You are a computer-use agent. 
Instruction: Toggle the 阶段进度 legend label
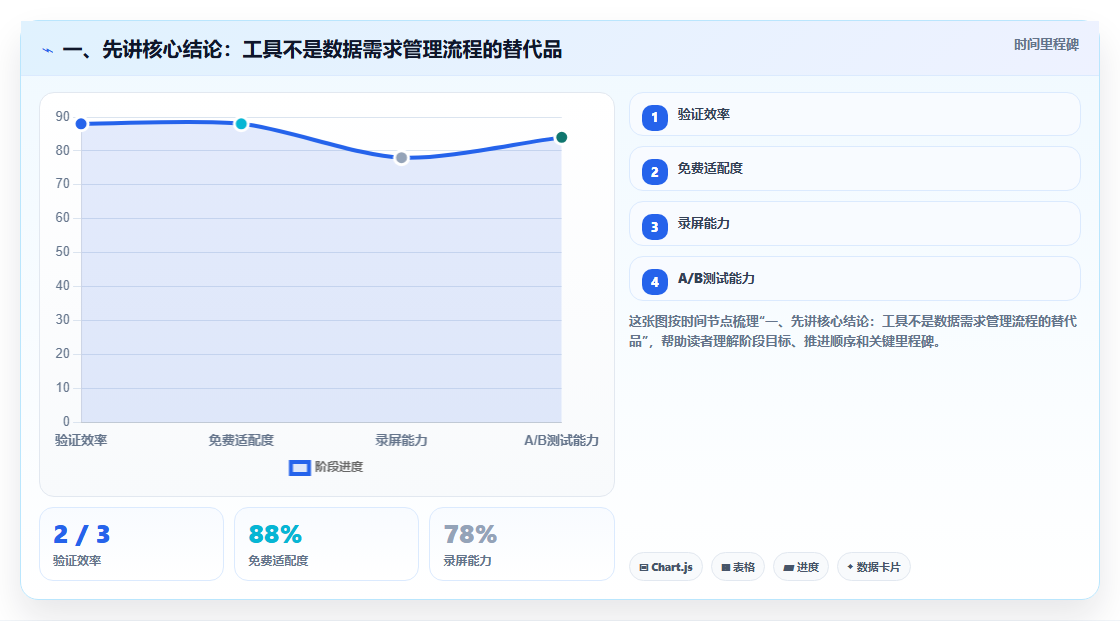click(x=339, y=467)
